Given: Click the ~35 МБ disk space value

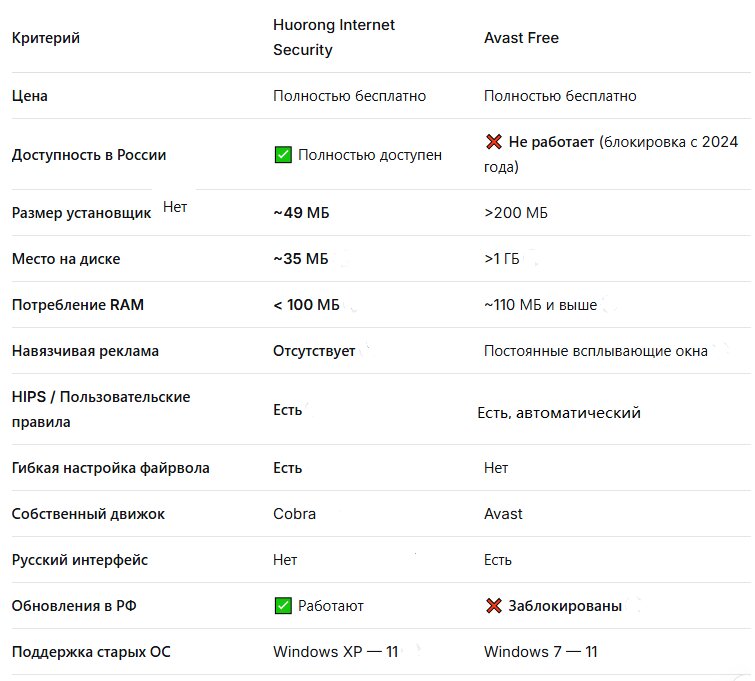Looking at the screenshot, I should tap(301, 259).
